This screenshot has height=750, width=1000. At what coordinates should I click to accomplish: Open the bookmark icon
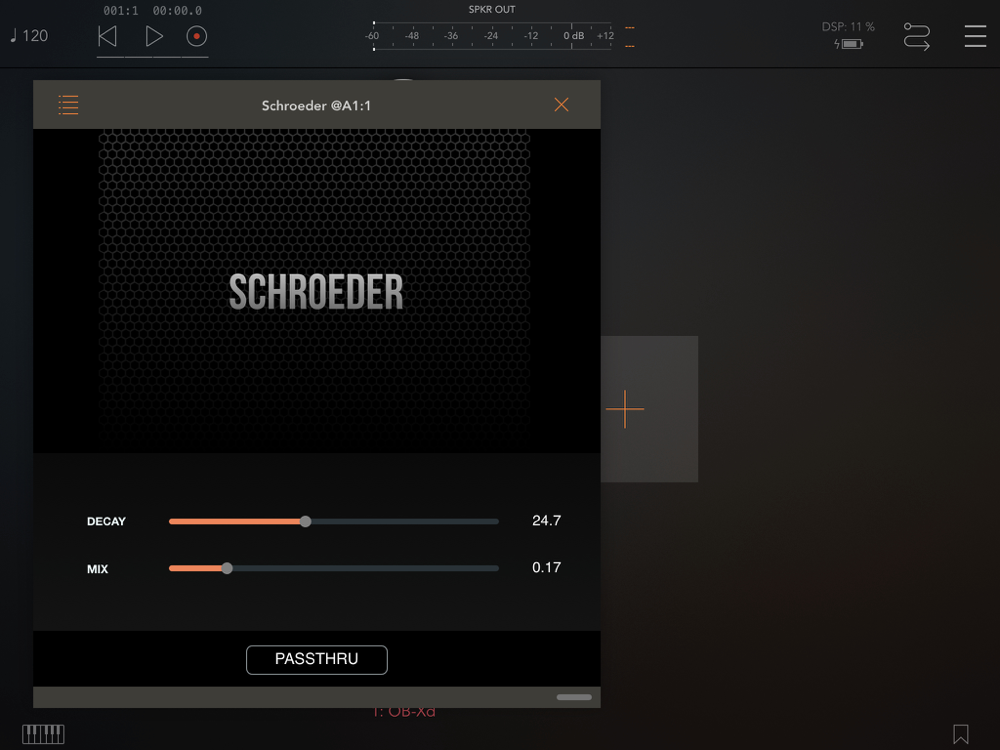pos(960,734)
